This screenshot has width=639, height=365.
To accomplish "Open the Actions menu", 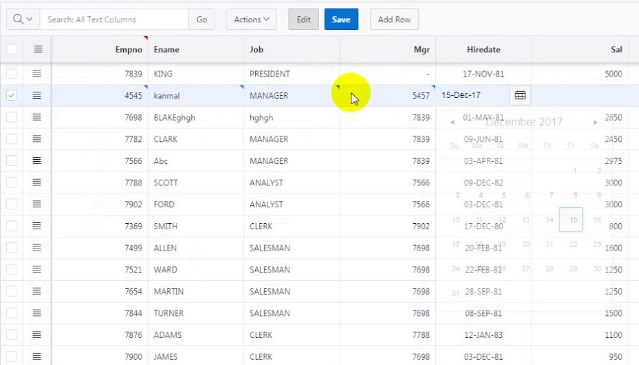I will (x=251, y=19).
